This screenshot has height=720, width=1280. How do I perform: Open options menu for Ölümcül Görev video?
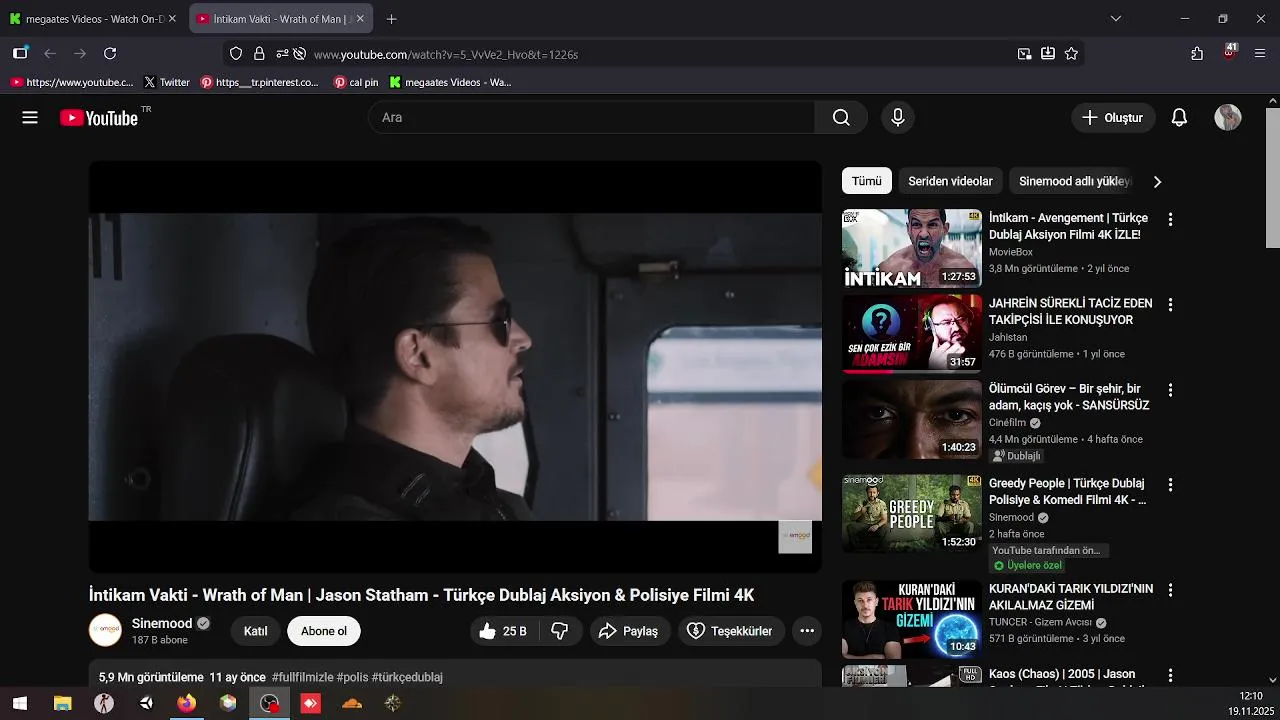[1170, 390]
